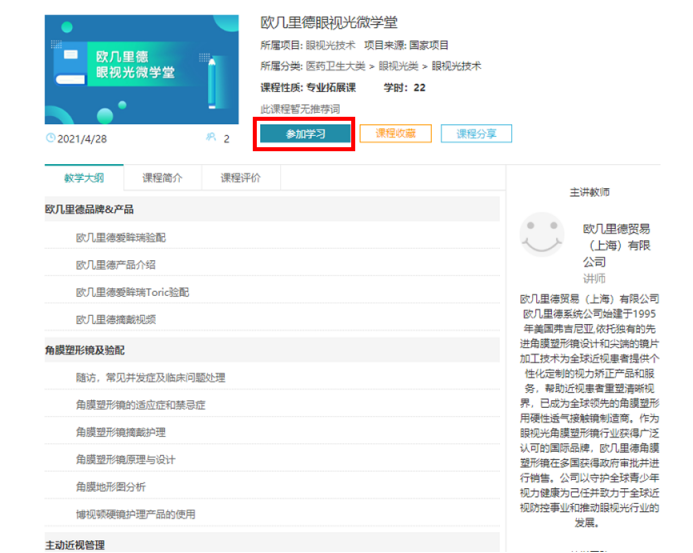This screenshot has height=553, width=693.
Task: Click teacher name 欧几里德贸易（上海）有限公司
Action: click(617, 245)
